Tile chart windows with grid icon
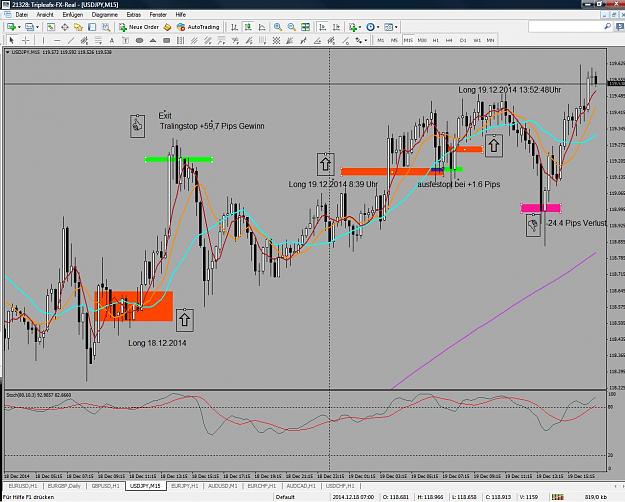Screen dimensions: 625x502 coord(305,27)
